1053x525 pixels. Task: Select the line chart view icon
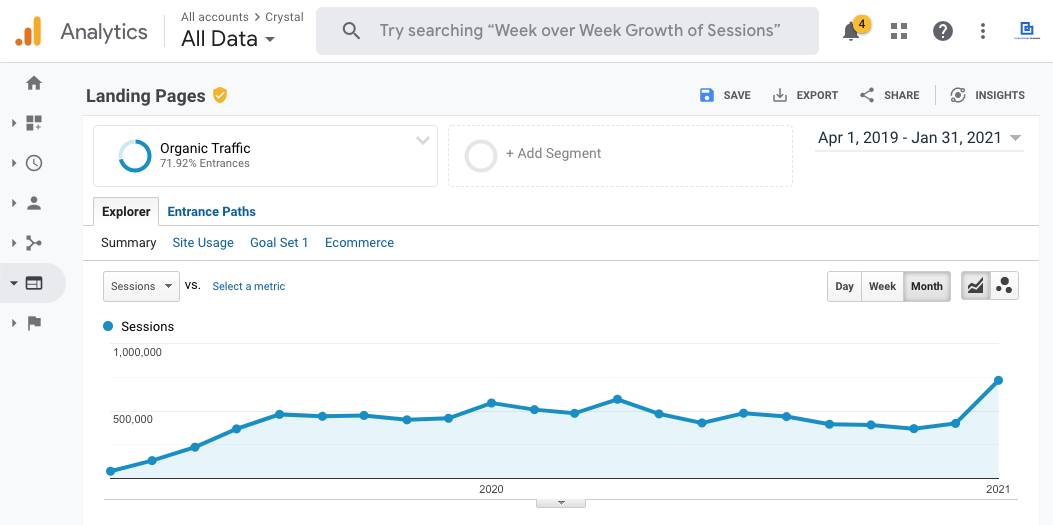[x=975, y=286]
